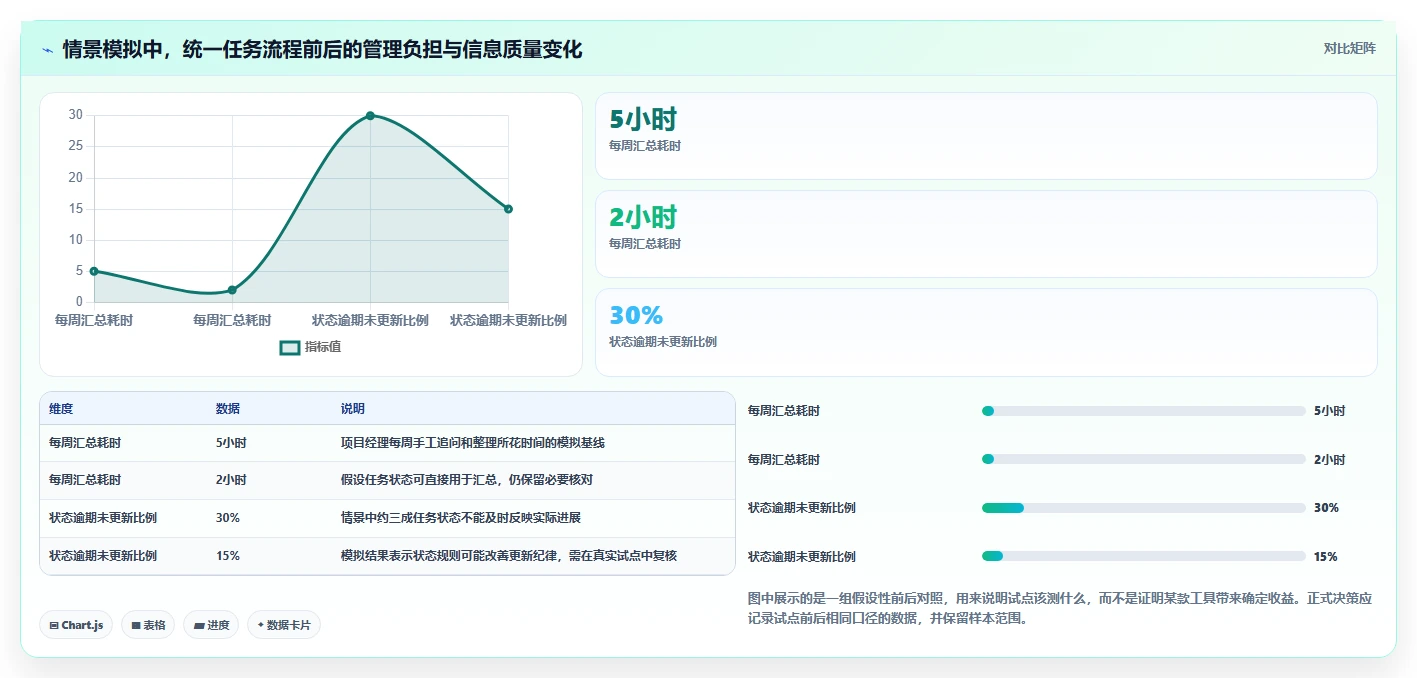Toggle the 指标值 legend item under the chart
This screenshot has width=1417, height=678.
coord(311,347)
